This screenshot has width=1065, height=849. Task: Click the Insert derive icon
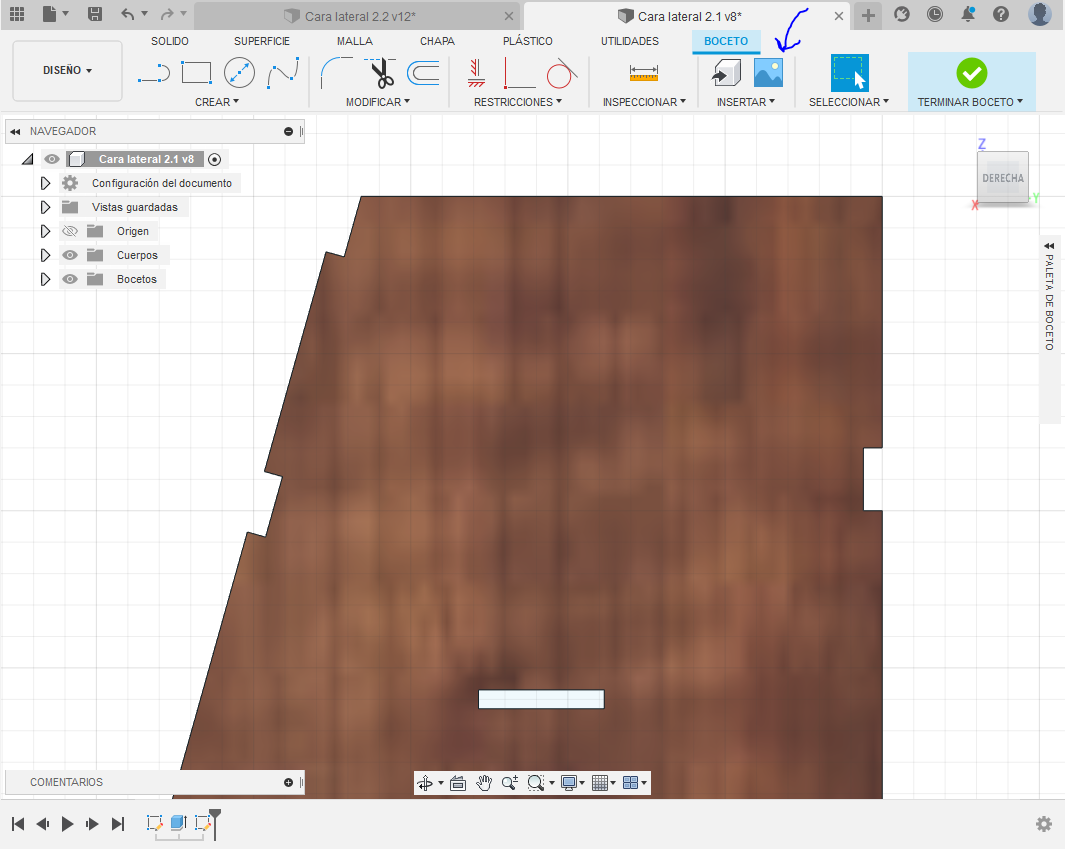coord(726,73)
